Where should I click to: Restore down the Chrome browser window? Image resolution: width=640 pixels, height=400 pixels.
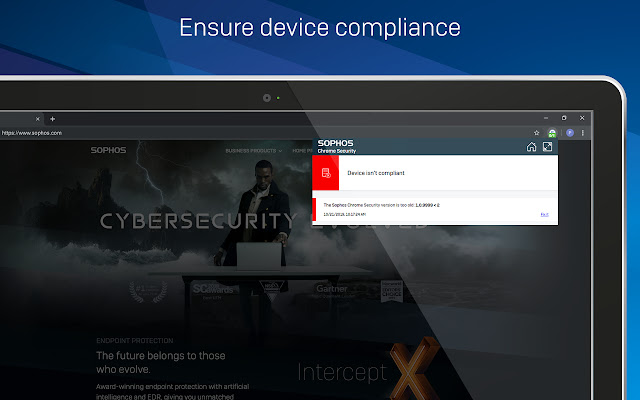(x=564, y=118)
